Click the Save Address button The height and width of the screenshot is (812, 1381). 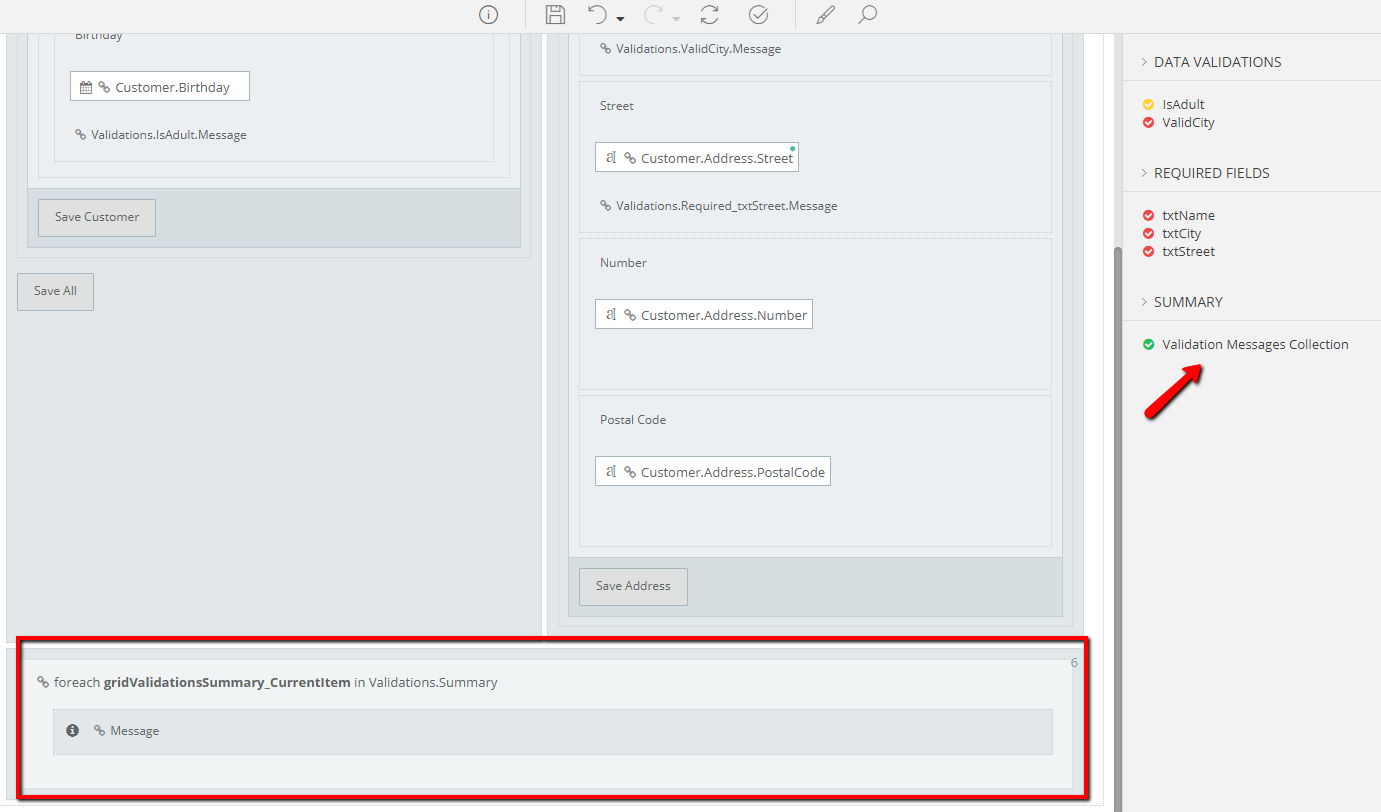pos(633,586)
